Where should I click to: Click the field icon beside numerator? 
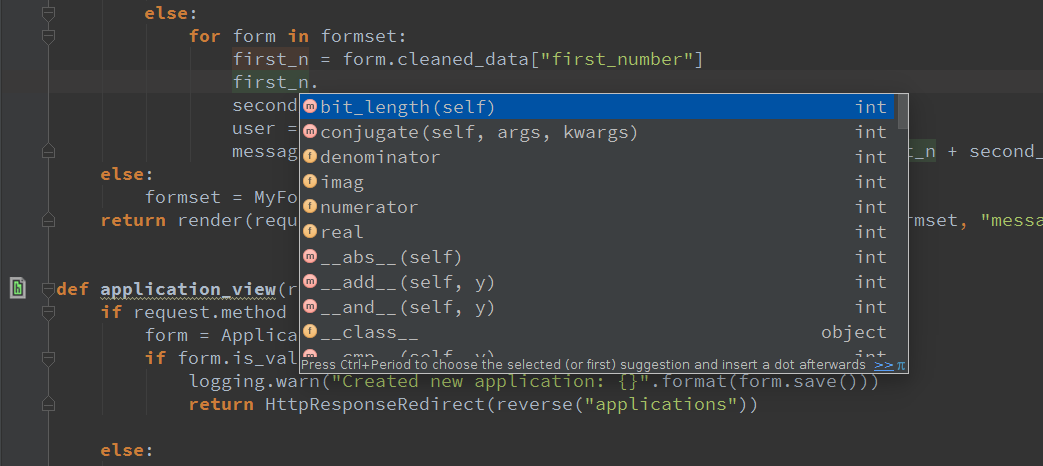[310, 207]
